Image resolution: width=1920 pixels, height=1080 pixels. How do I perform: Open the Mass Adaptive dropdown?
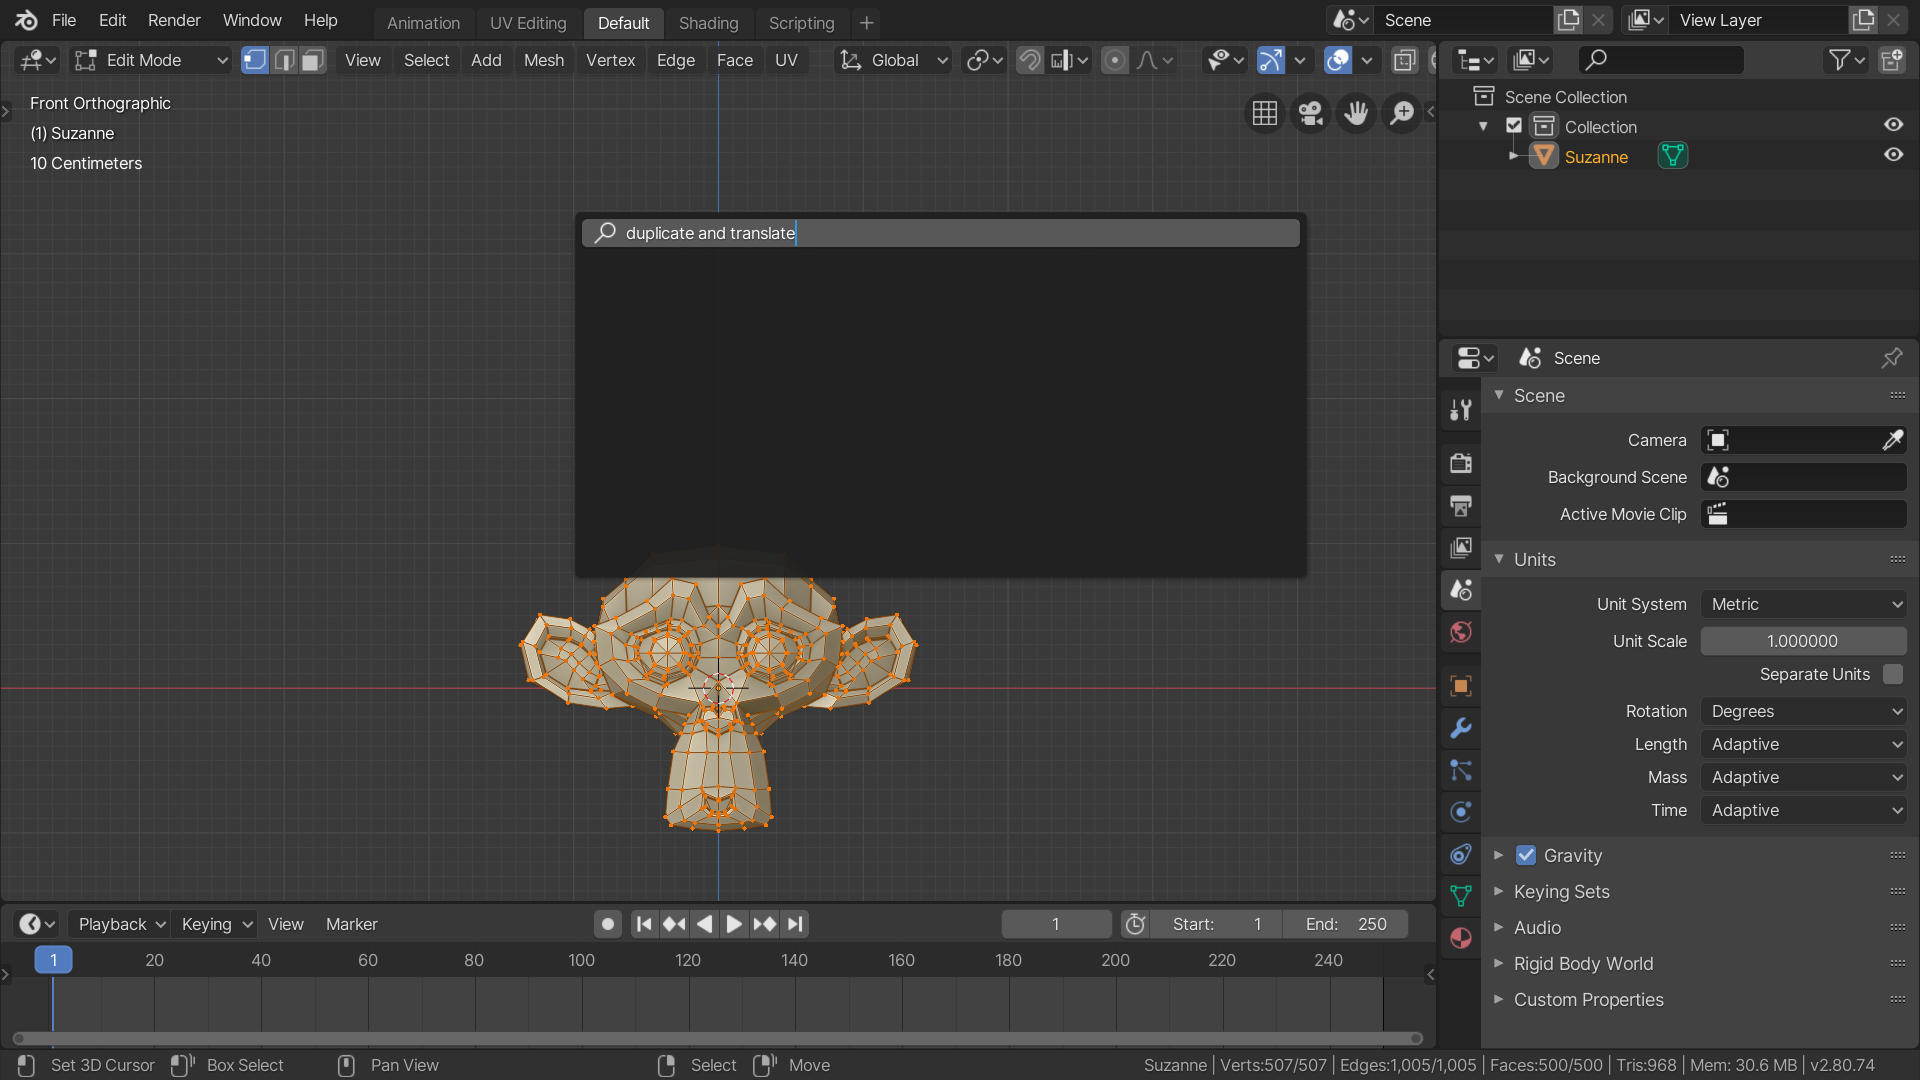[1804, 777]
